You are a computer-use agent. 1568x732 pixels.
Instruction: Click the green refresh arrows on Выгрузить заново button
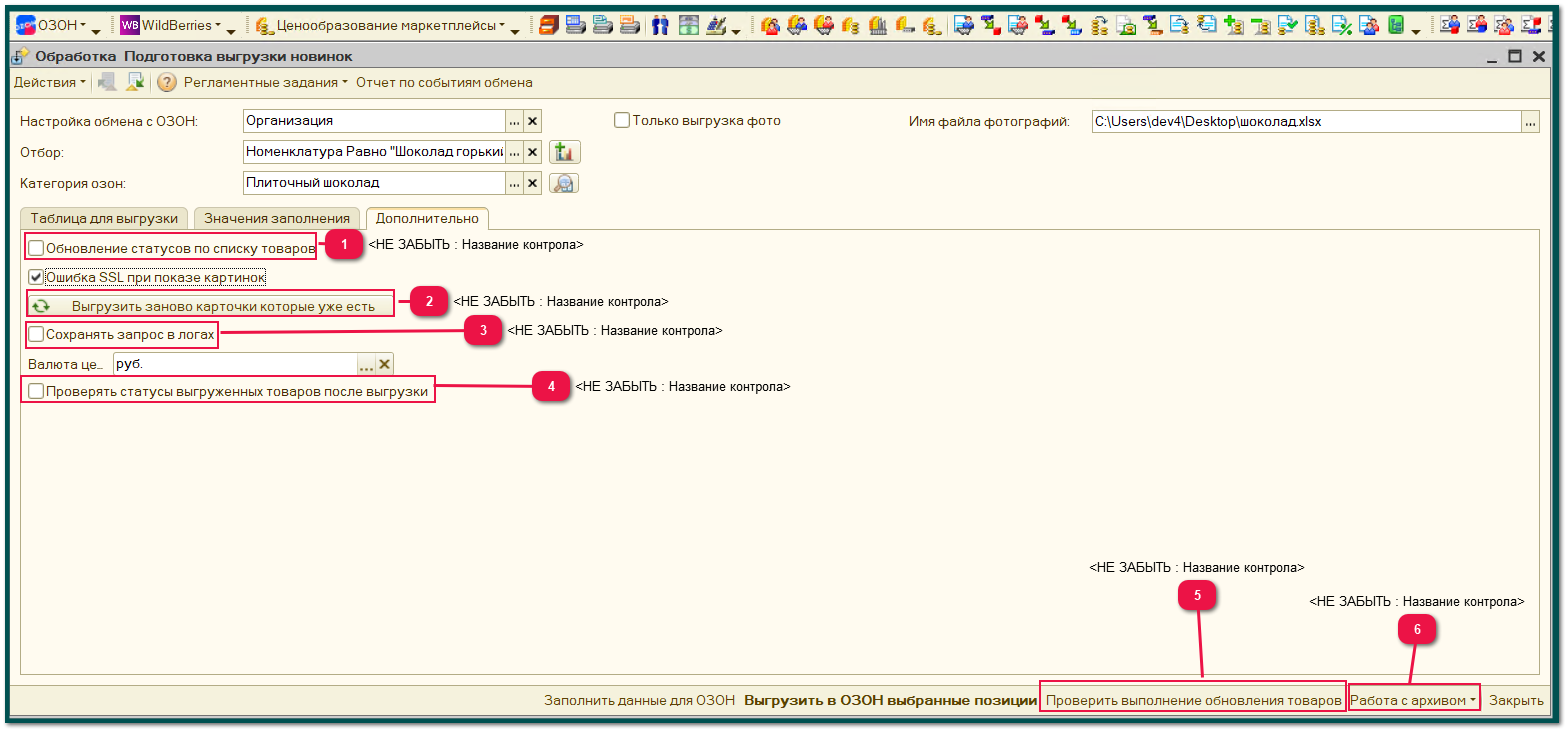pos(41,306)
